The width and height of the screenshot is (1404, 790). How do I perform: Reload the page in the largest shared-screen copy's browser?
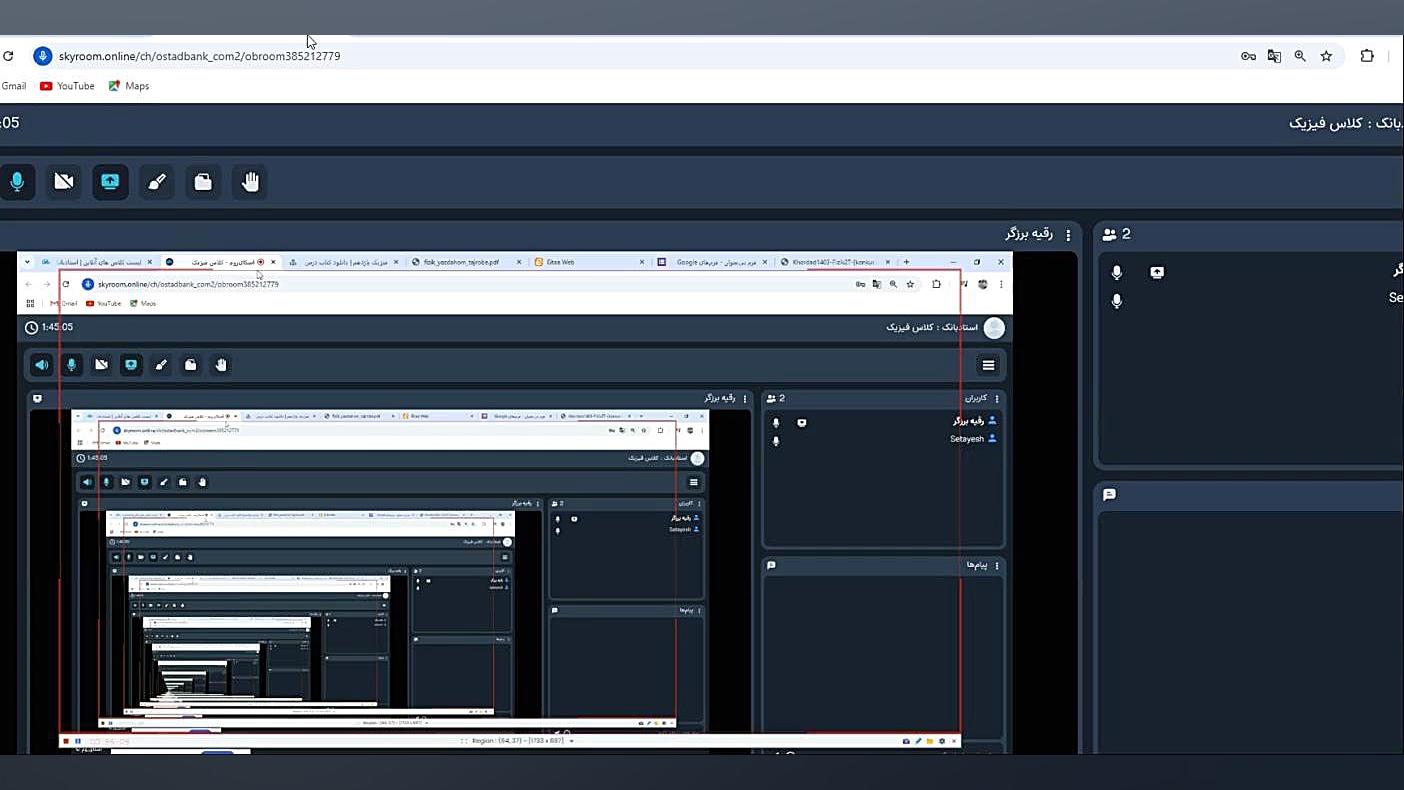(66, 284)
